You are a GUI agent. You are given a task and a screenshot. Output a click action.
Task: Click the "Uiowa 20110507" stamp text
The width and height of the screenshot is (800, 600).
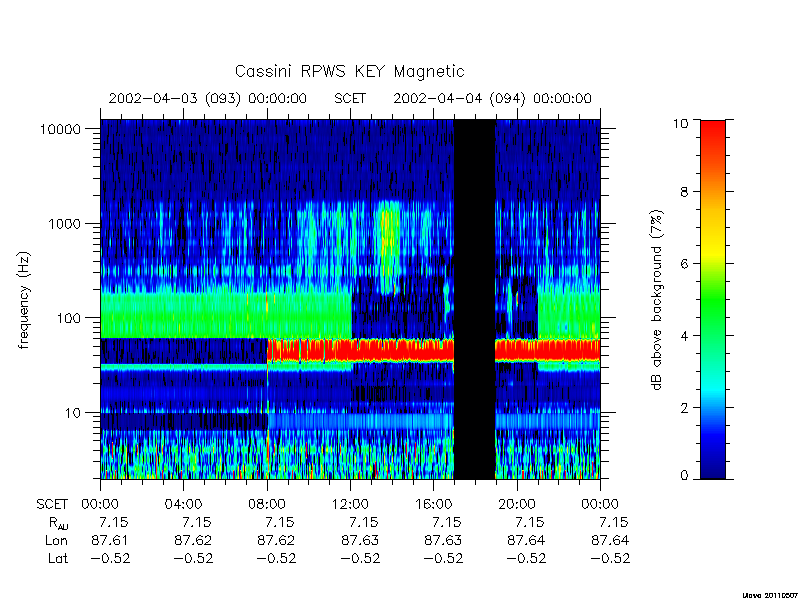click(770, 595)
